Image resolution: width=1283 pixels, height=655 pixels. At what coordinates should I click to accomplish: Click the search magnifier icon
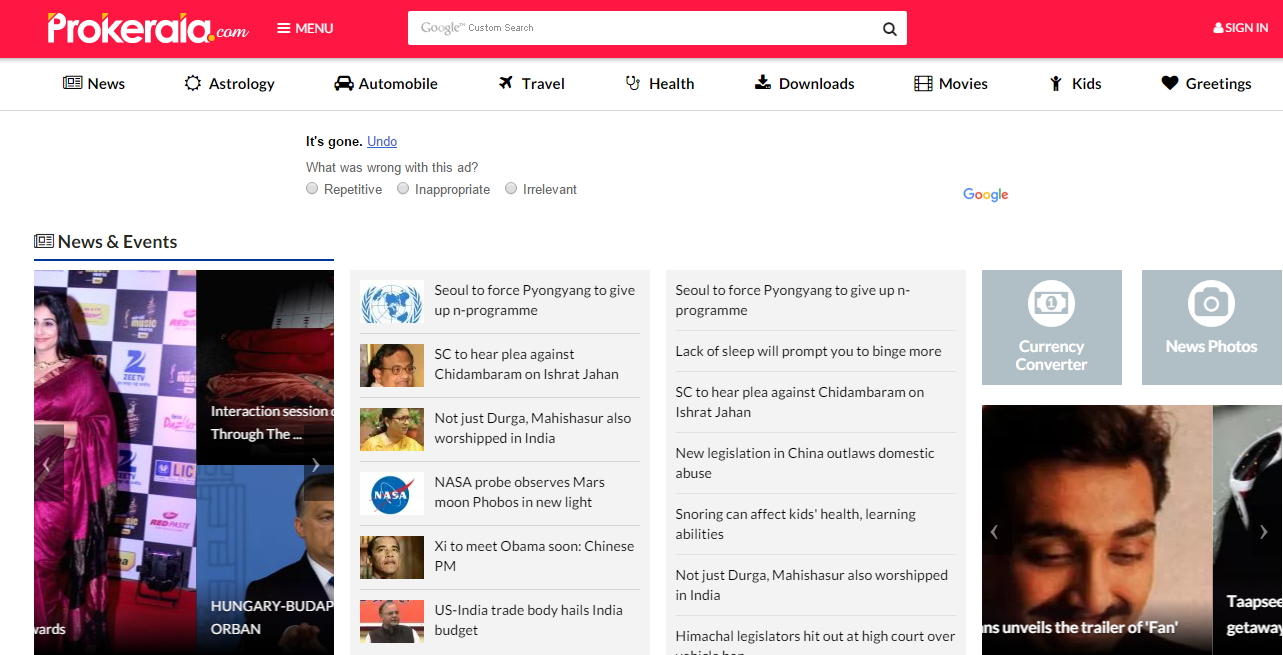(x=889, y=29)
